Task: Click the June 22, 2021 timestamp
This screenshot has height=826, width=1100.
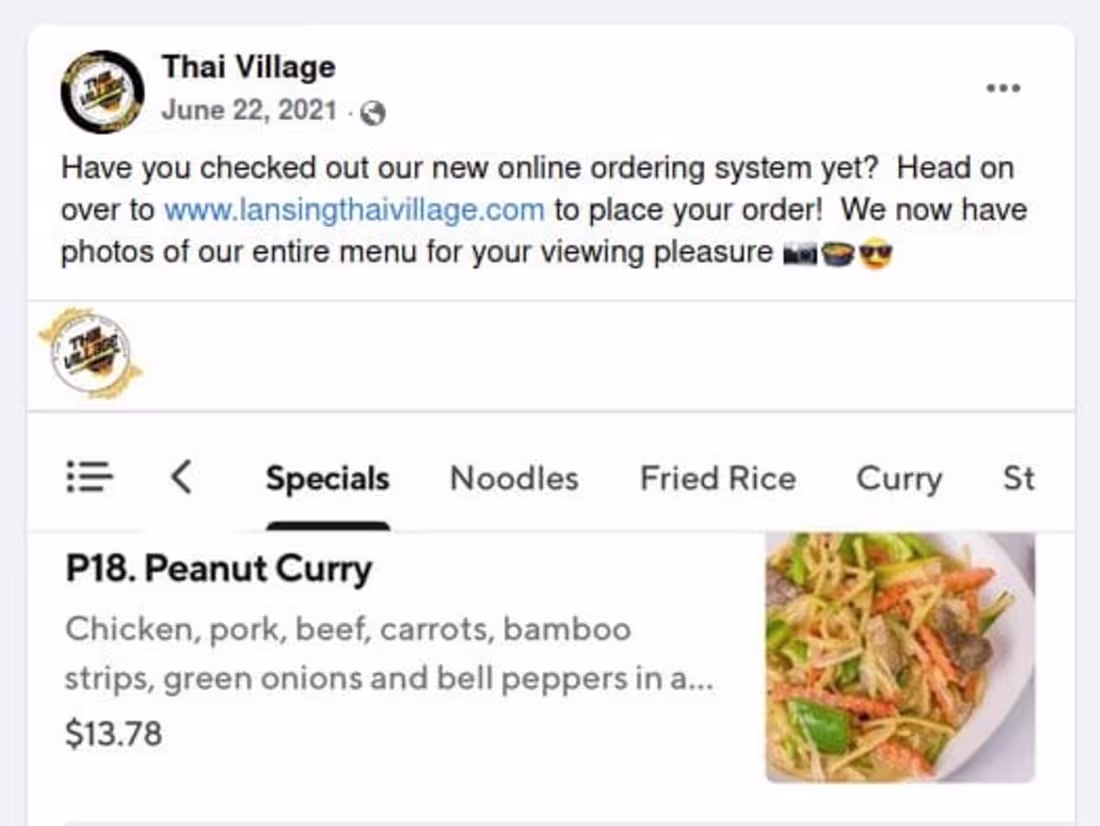Action: 249,110
